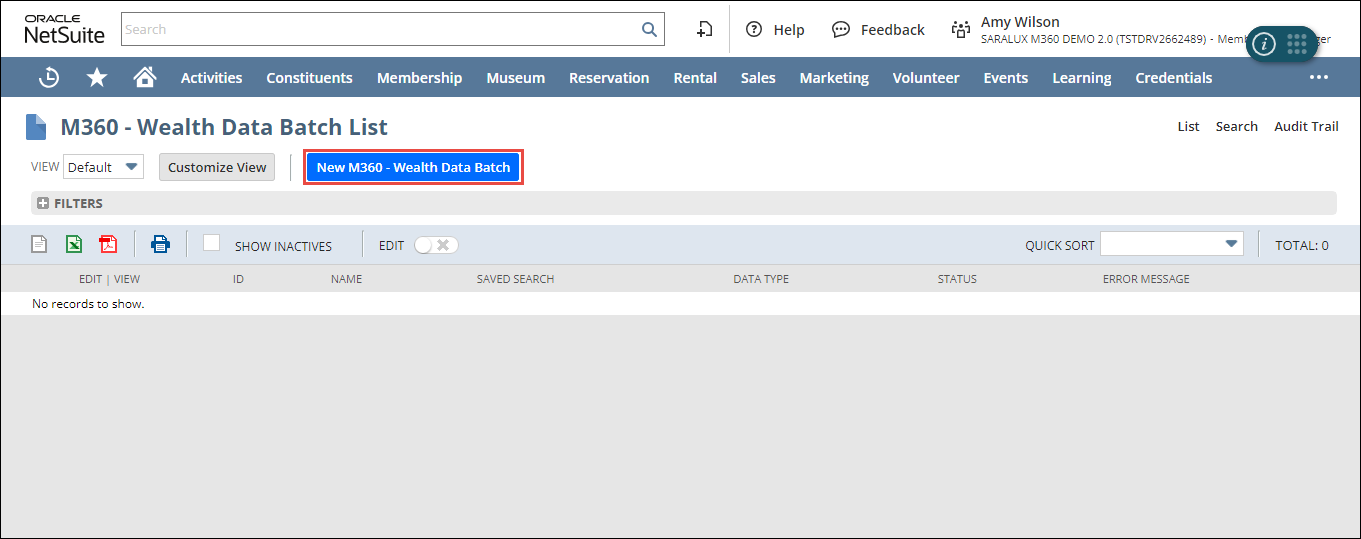Open the create new record icon
This screenshot has height=539, width=1361.
click(704, 29)
